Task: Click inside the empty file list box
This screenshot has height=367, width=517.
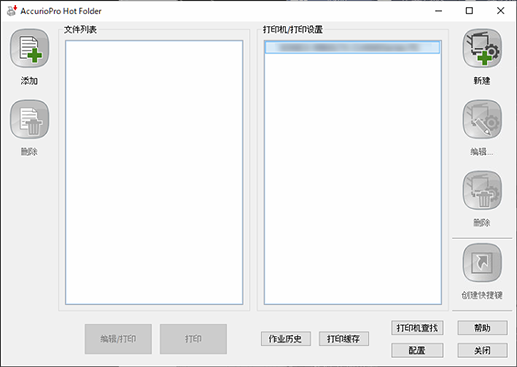Action: click(x=154, y=172)
